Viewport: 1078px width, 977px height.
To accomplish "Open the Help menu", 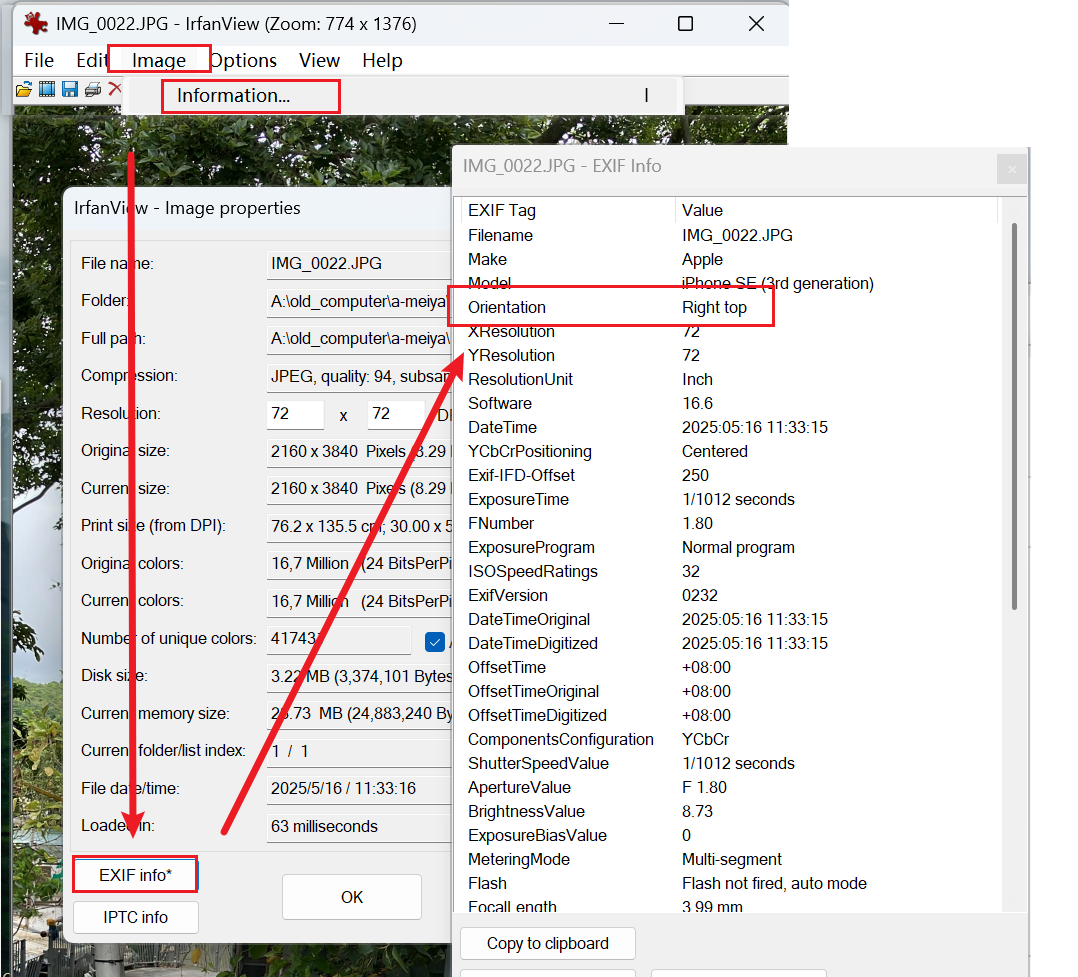I will [x=382, y=60].
